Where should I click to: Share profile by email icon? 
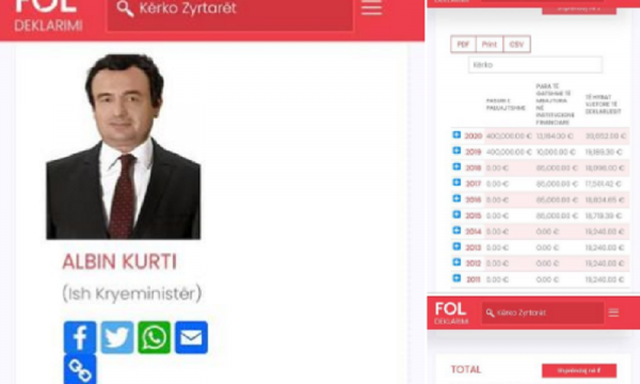click(x=191, y=337)
